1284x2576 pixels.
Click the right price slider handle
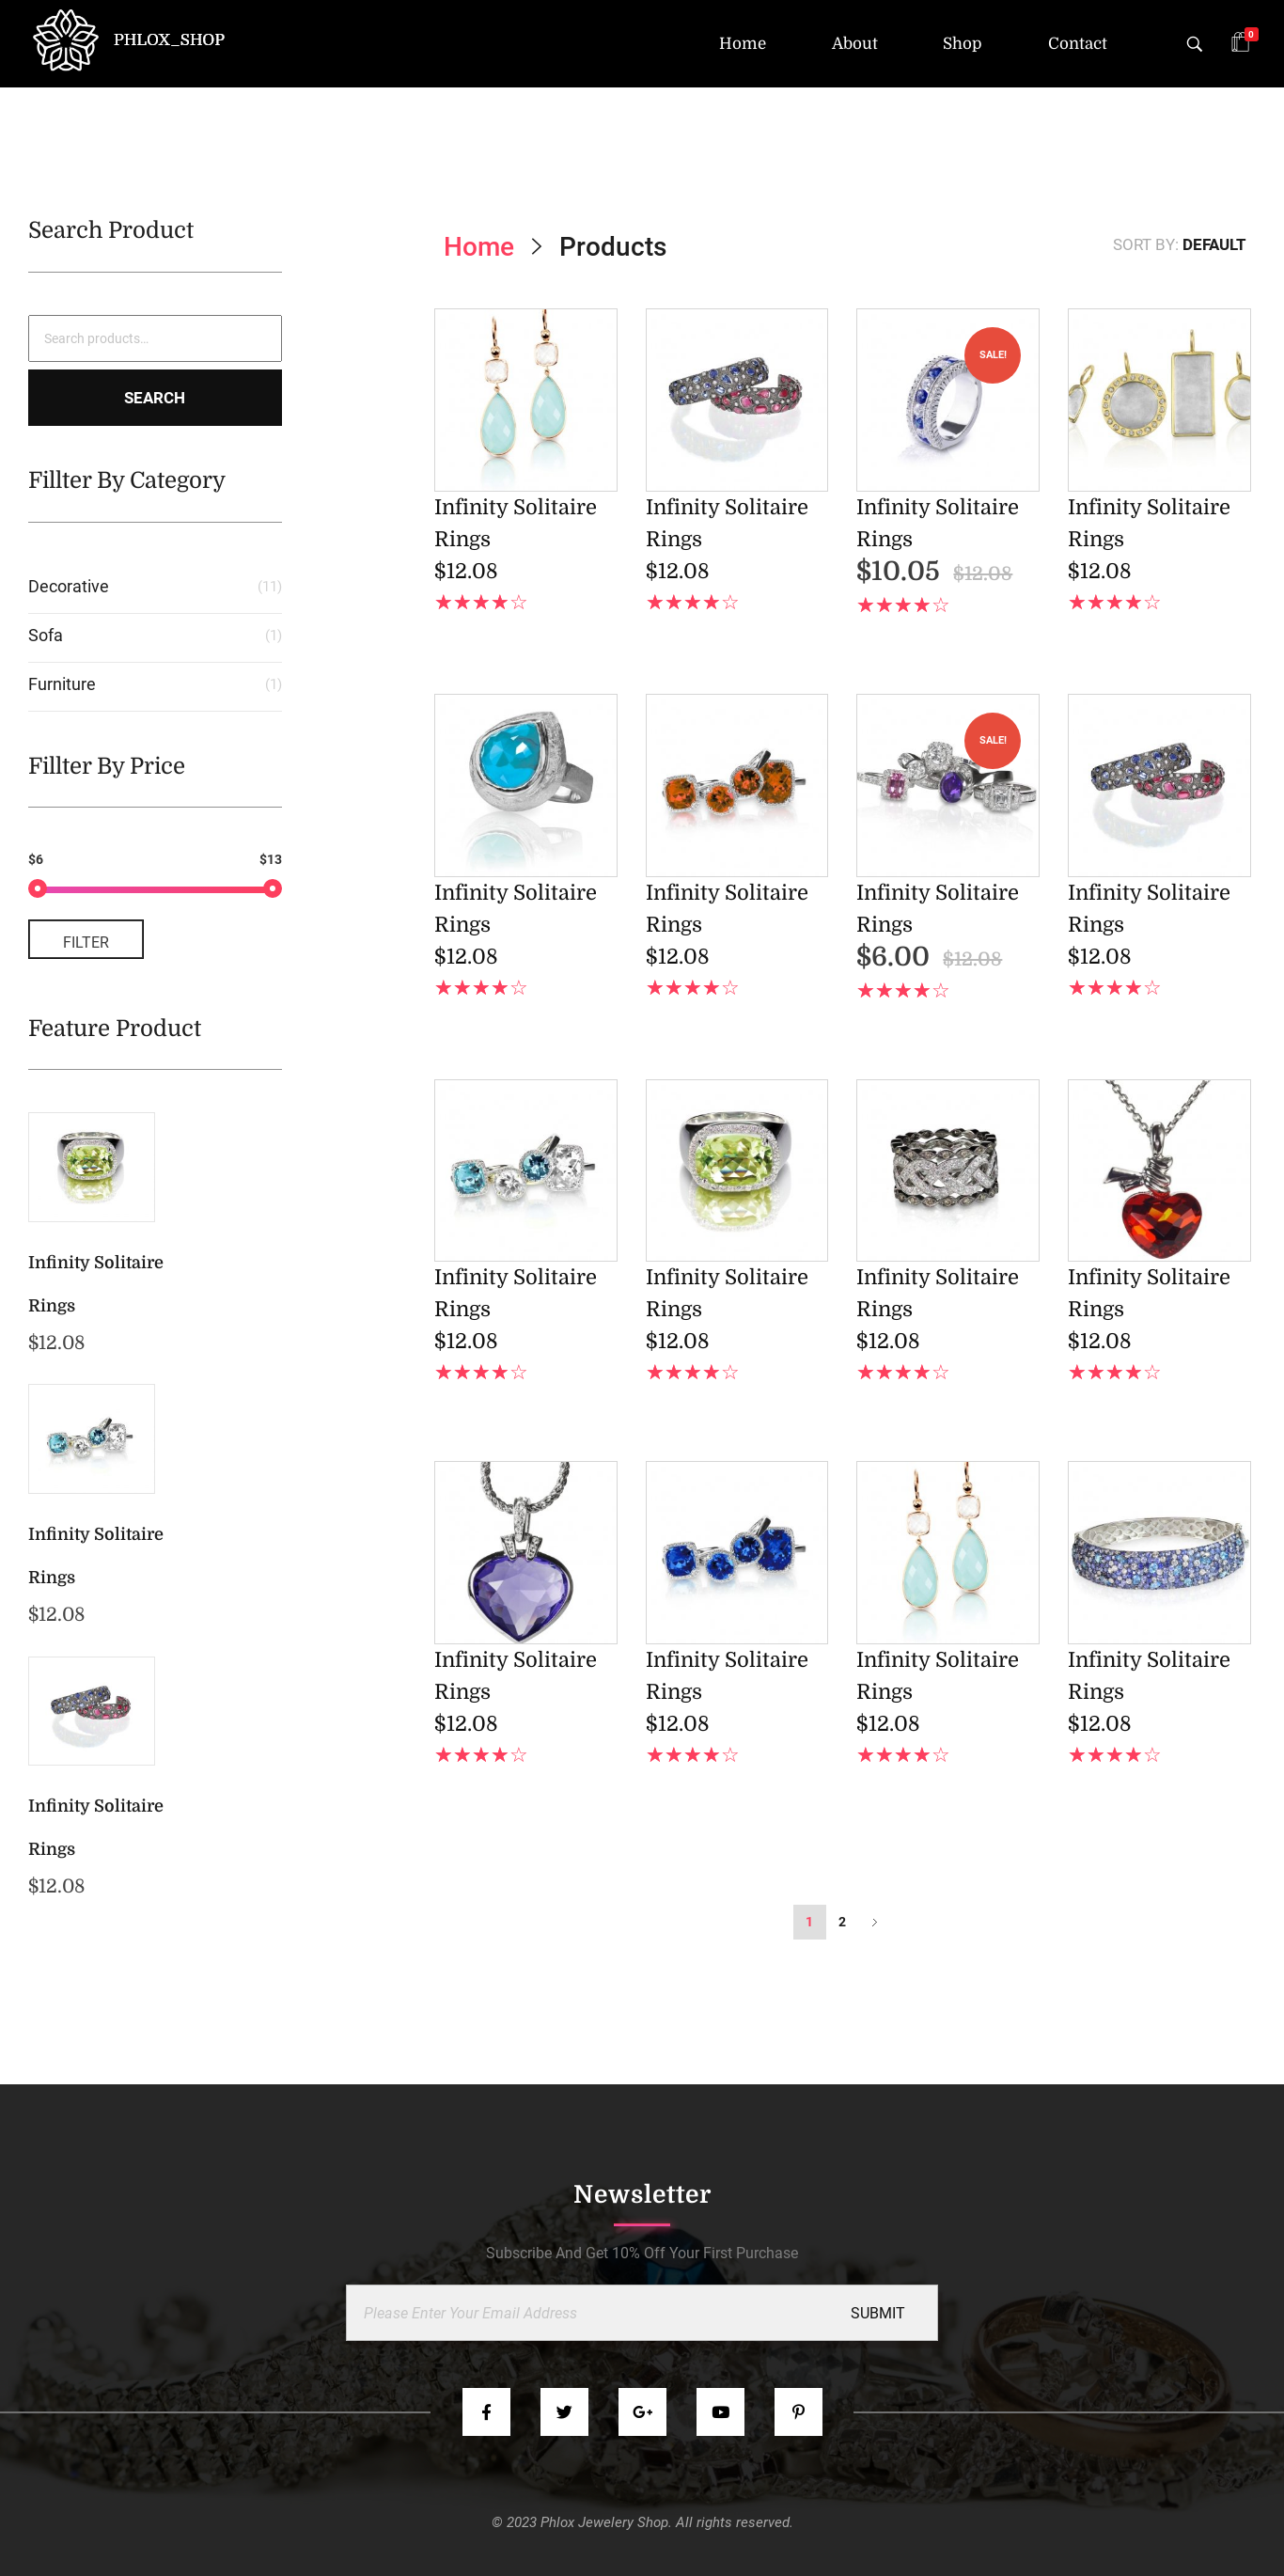pyautogui.click(x=272, y=888)
